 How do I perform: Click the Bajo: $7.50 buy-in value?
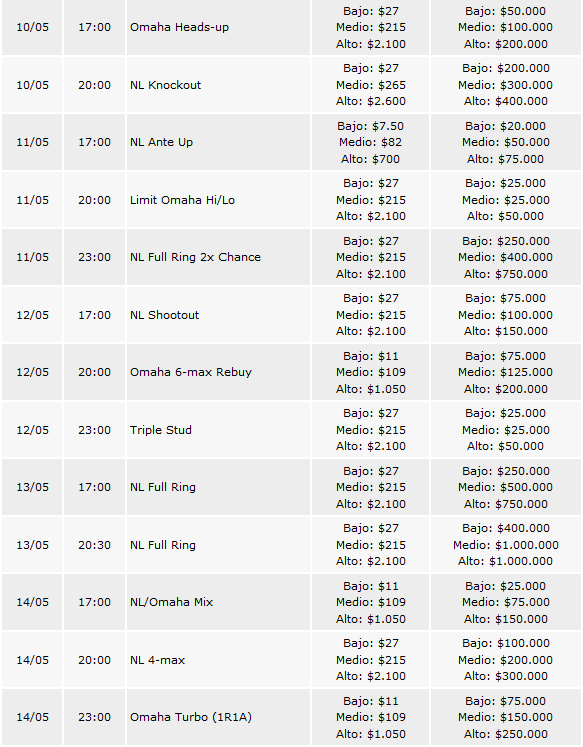click(371, 126)
